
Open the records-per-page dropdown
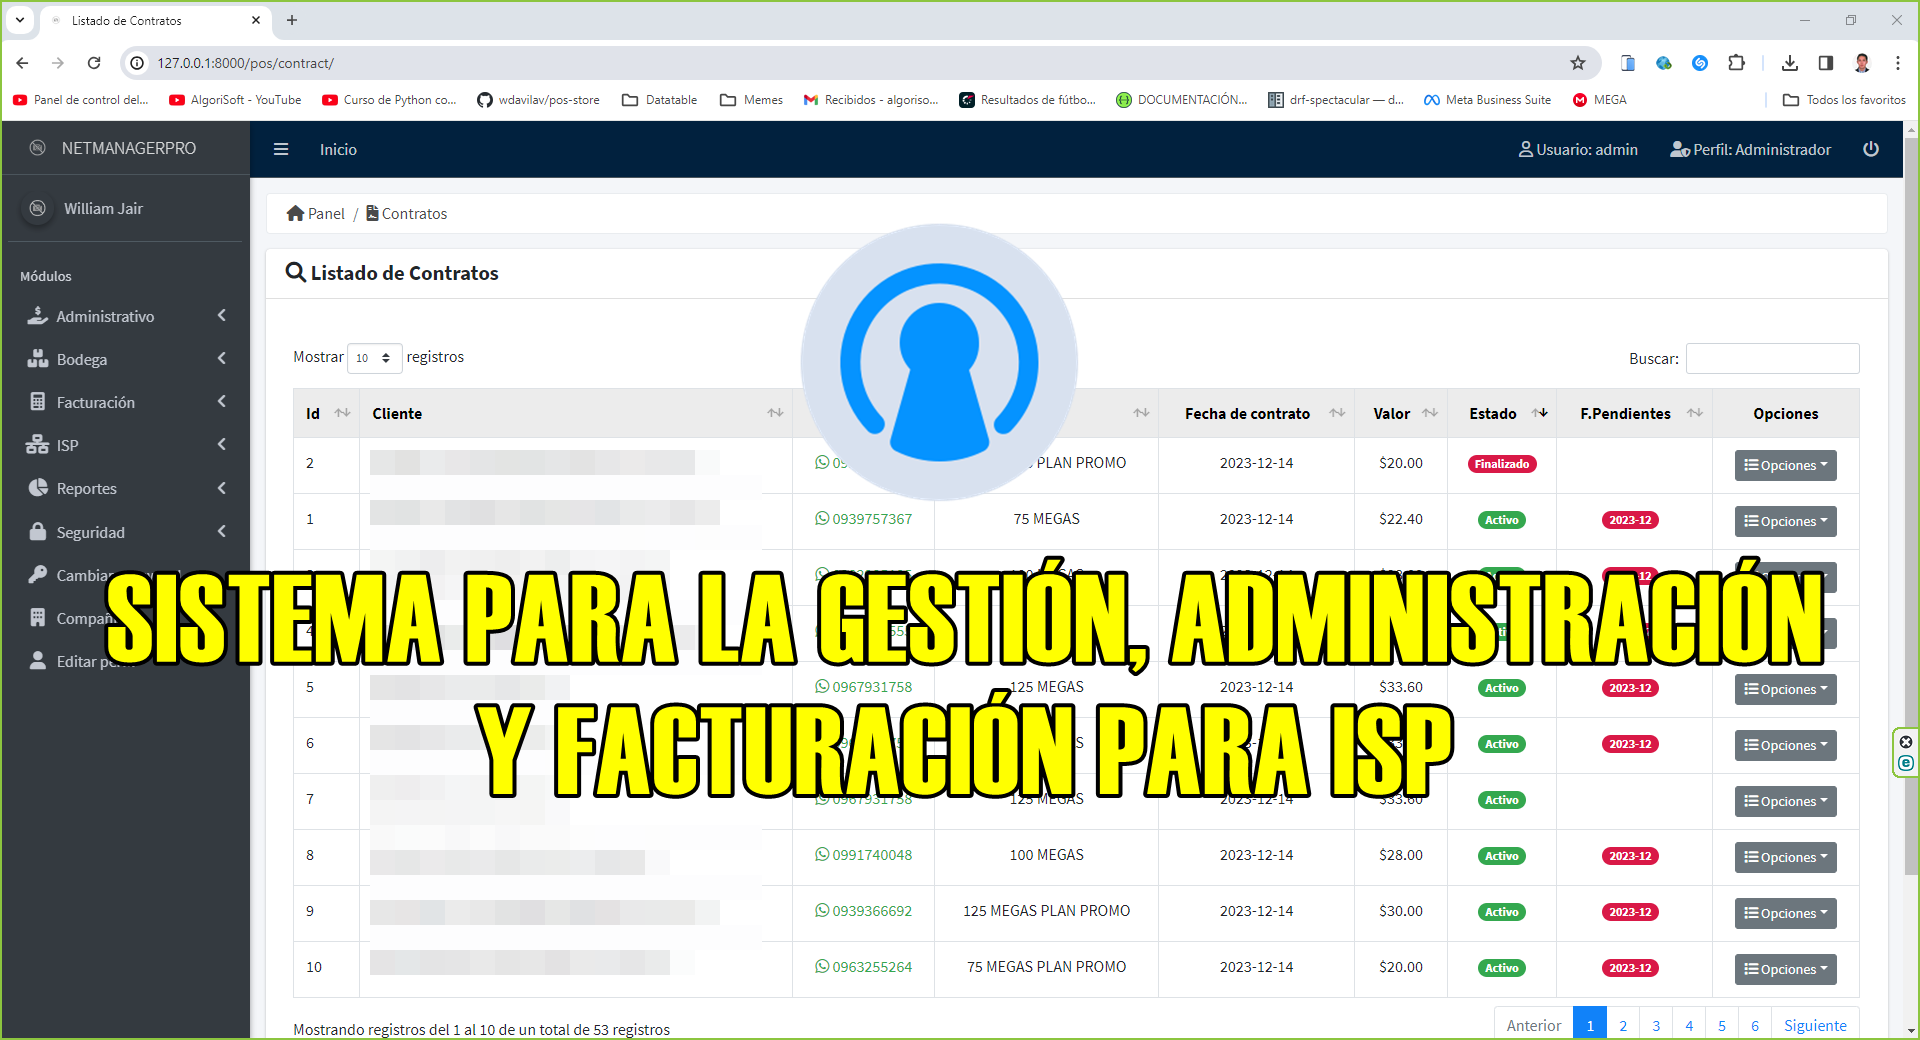click(x=374, y=358)
